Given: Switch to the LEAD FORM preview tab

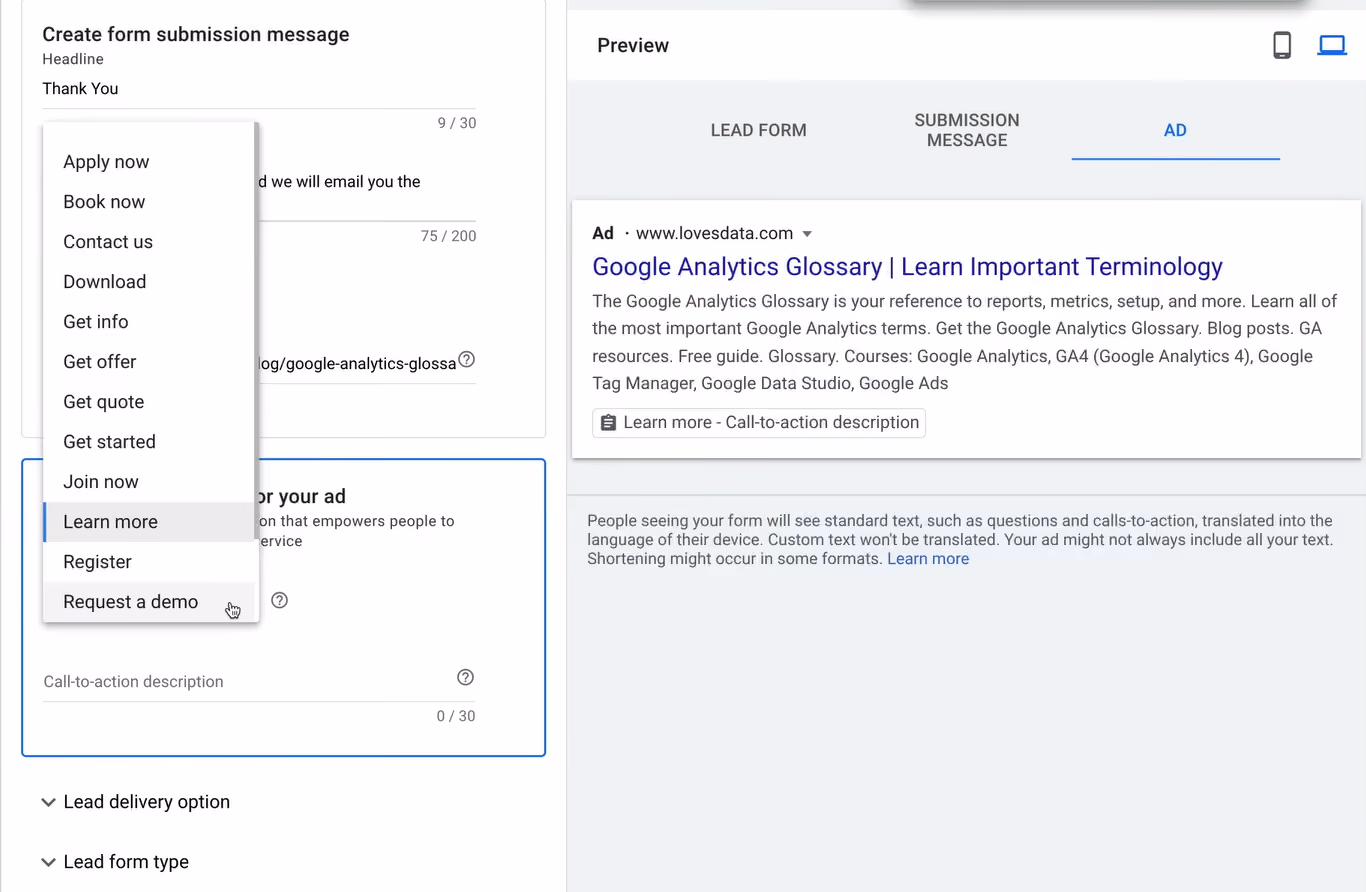Looking at the screenshot, I should tap(758, 130).
